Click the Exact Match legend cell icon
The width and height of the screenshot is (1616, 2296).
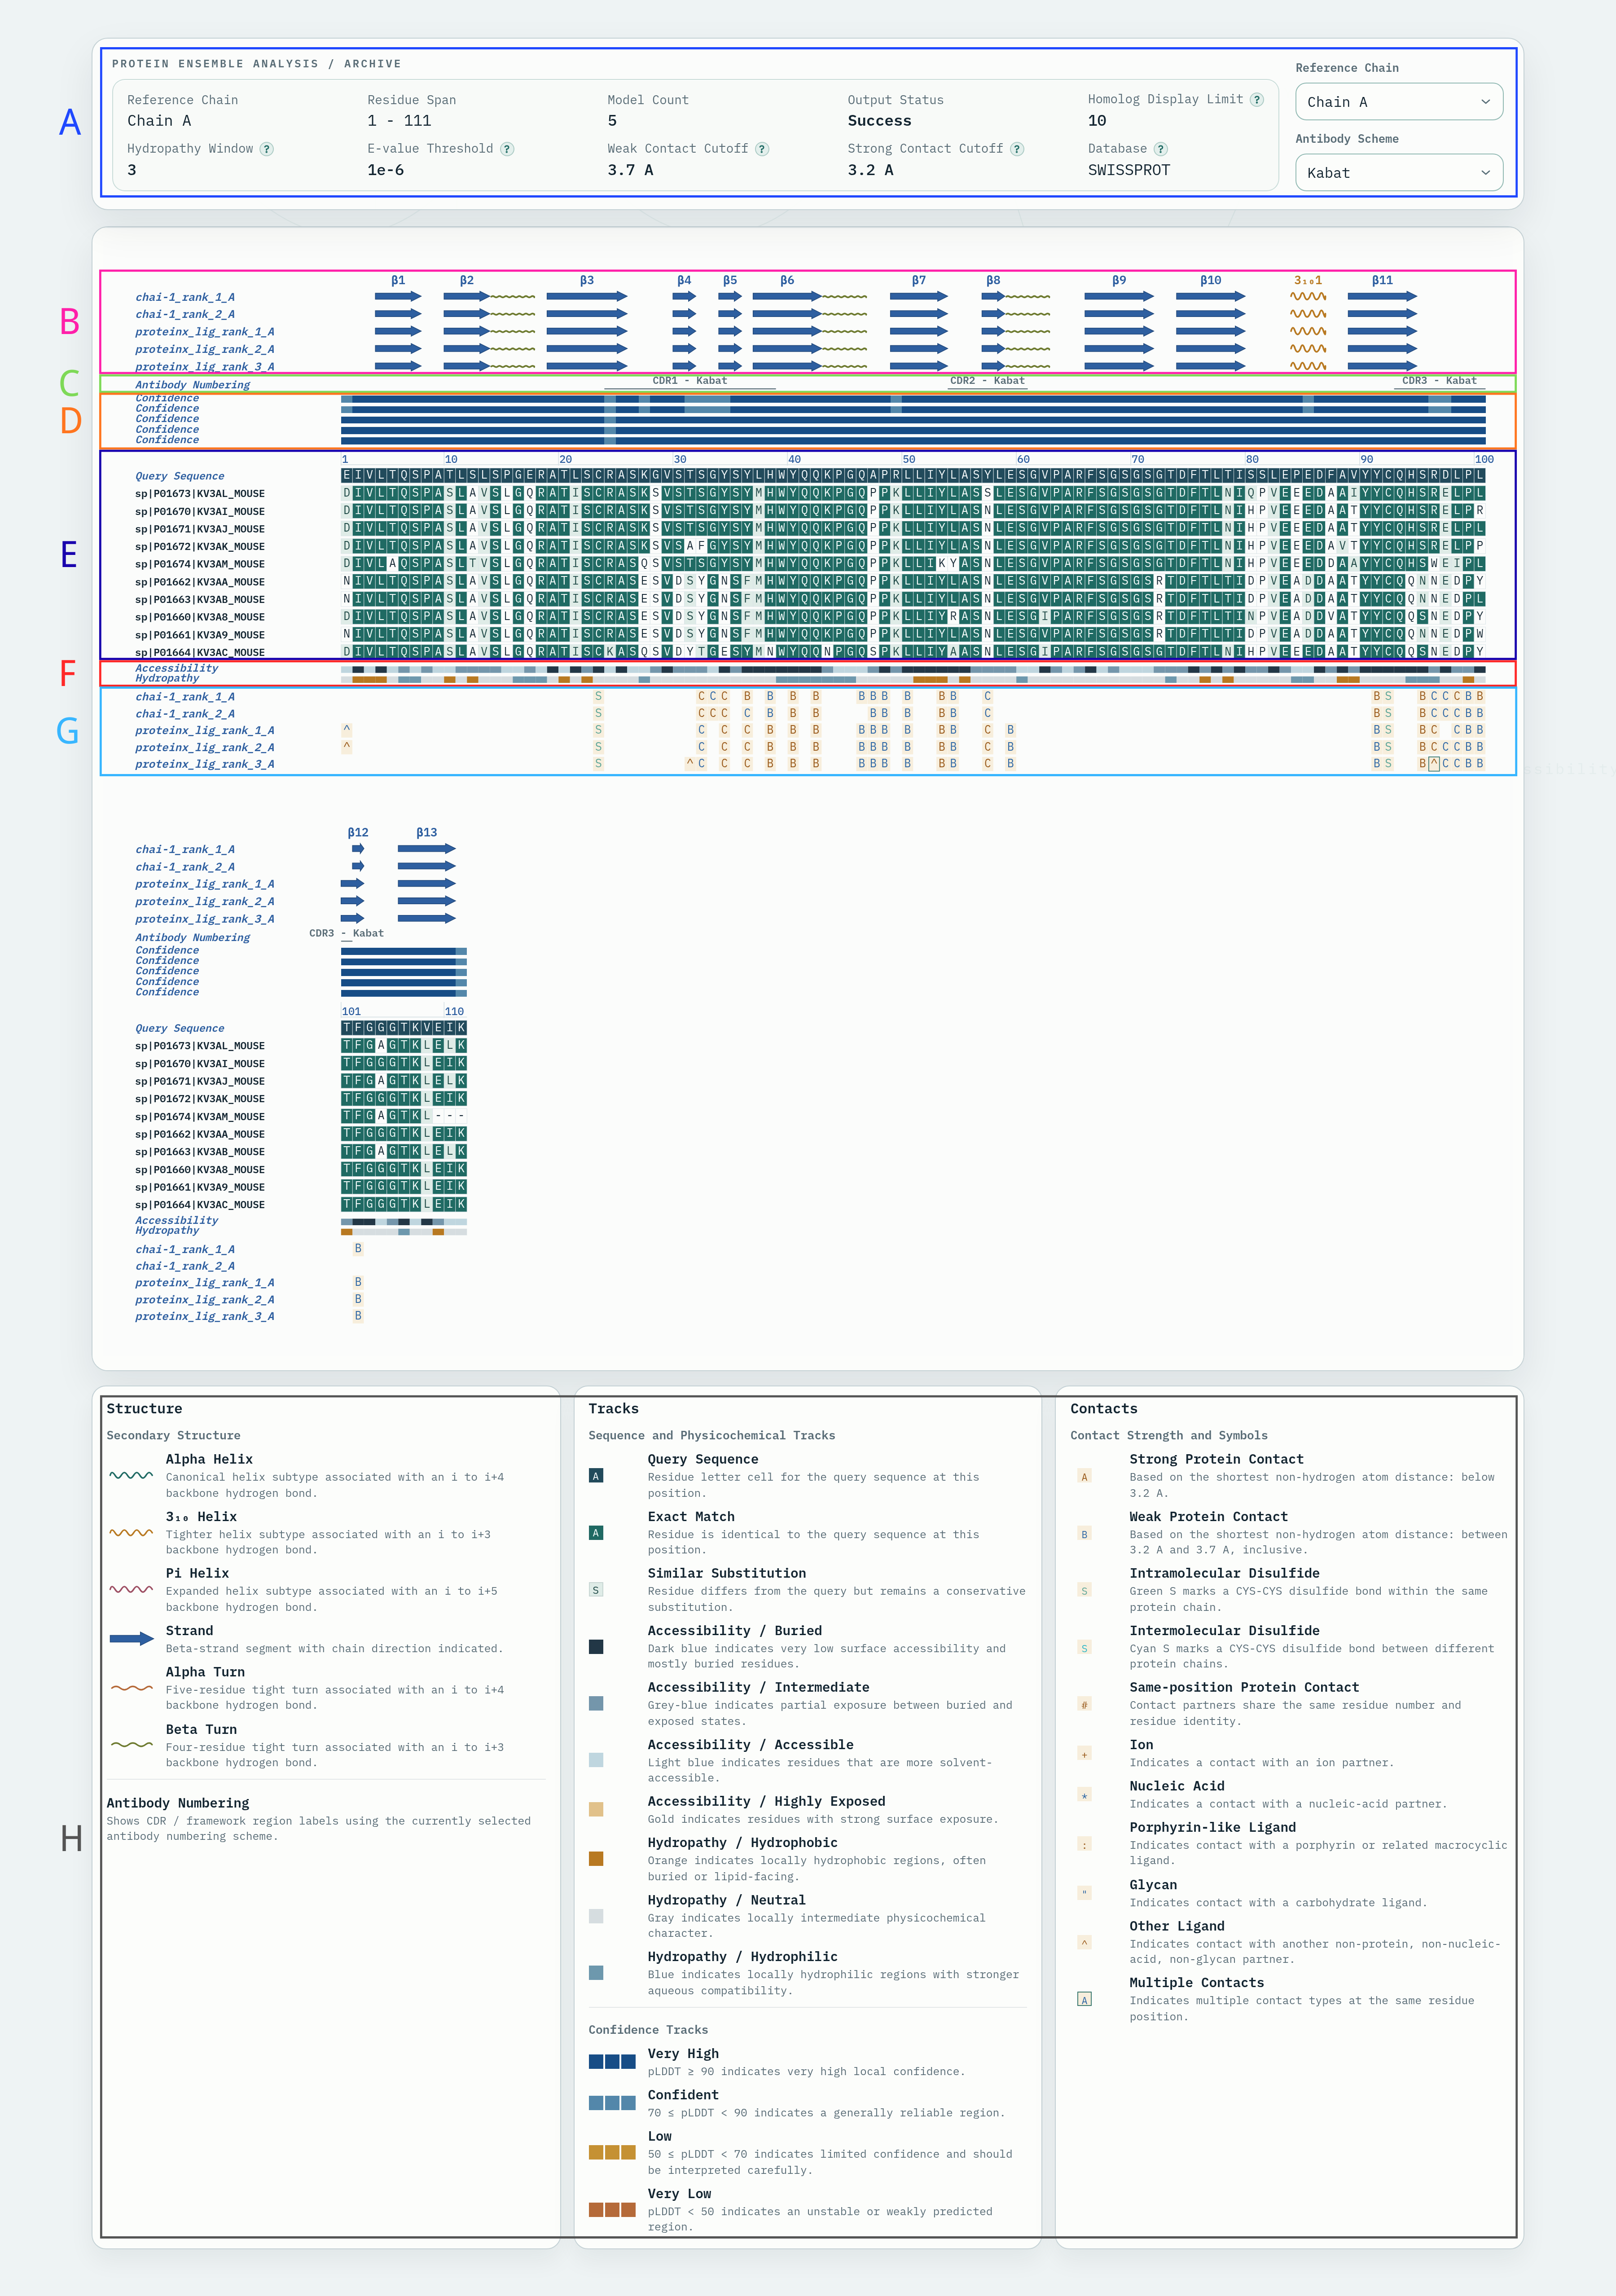coord(596,1533)
